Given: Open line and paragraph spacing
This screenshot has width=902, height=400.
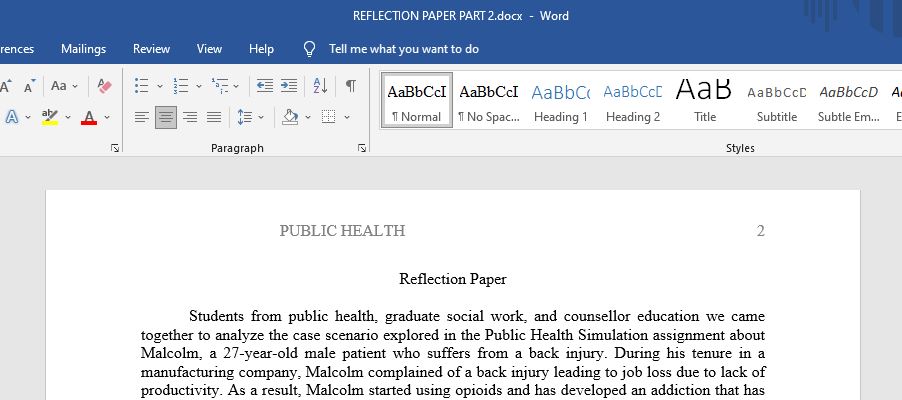Looking at the screenshot, I should (245, 117).
